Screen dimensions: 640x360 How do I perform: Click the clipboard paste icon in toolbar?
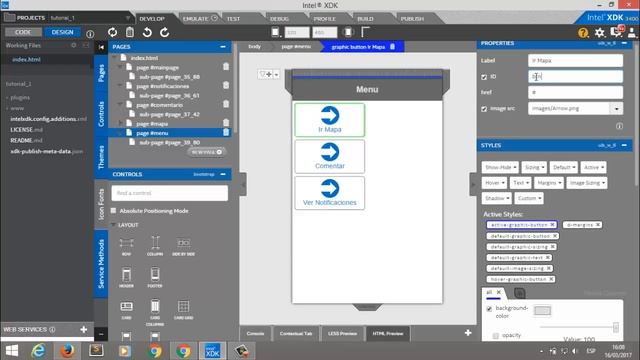[130, 32]
